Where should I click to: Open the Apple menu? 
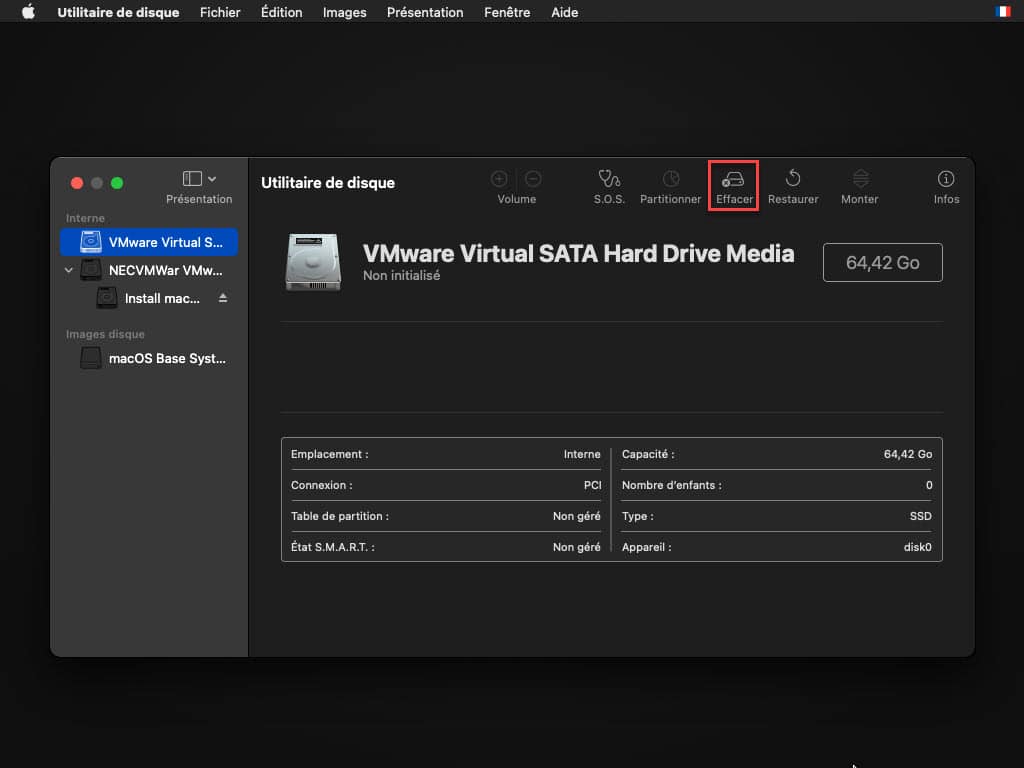28,13
